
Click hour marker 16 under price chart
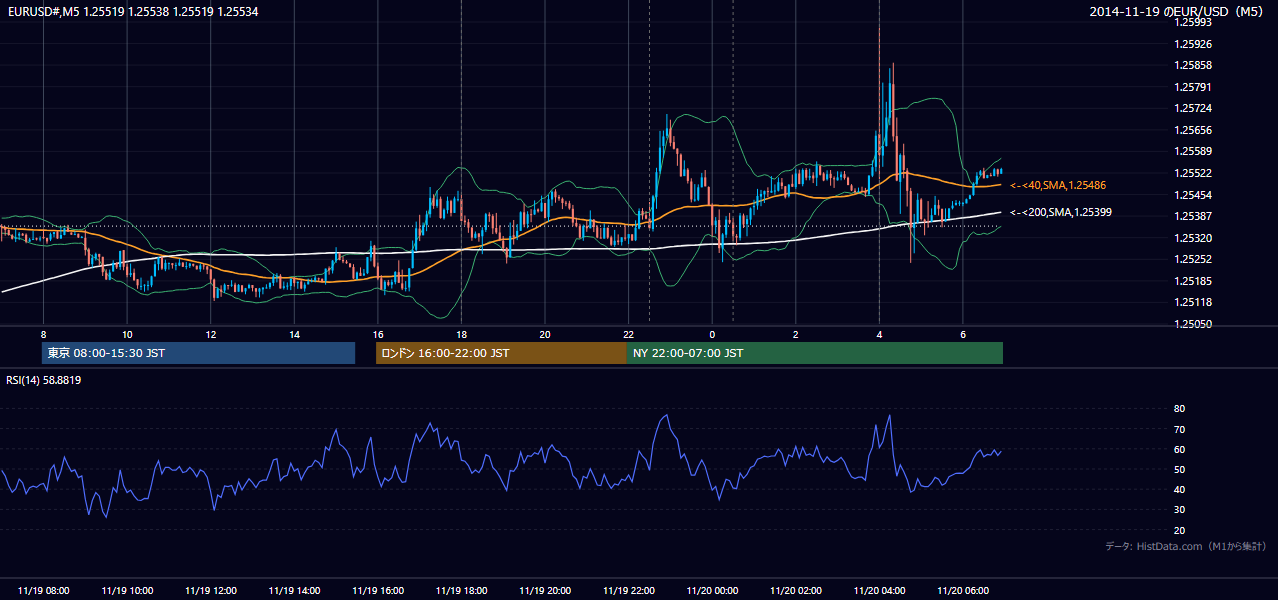coord(378,334)
